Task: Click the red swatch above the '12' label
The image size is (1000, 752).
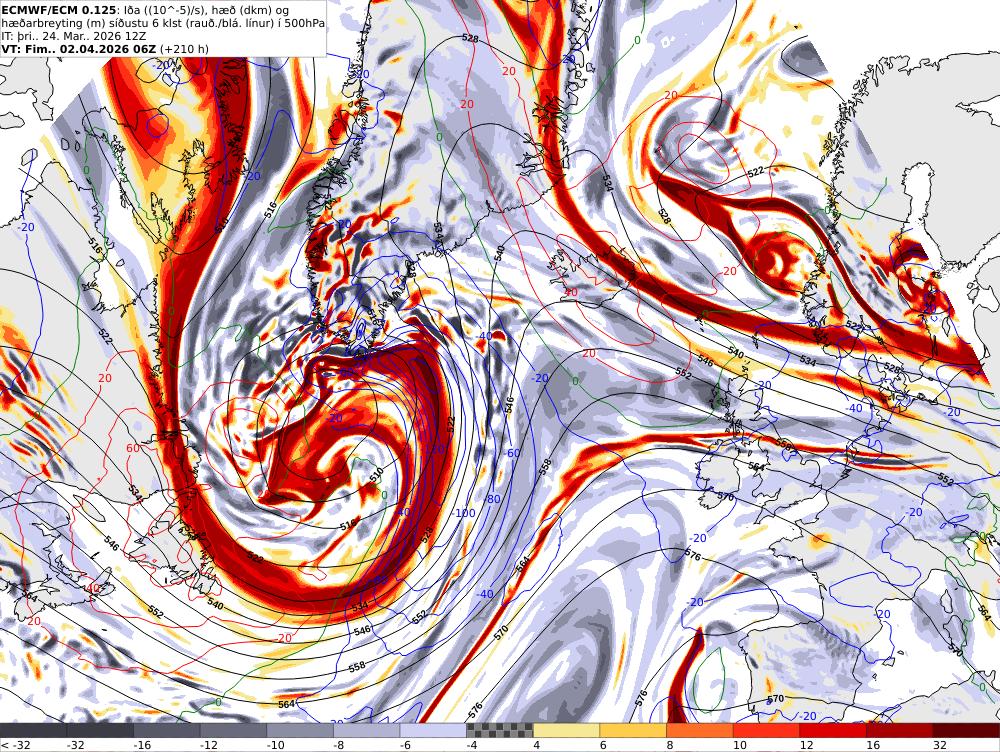Action: click(833, 730)
